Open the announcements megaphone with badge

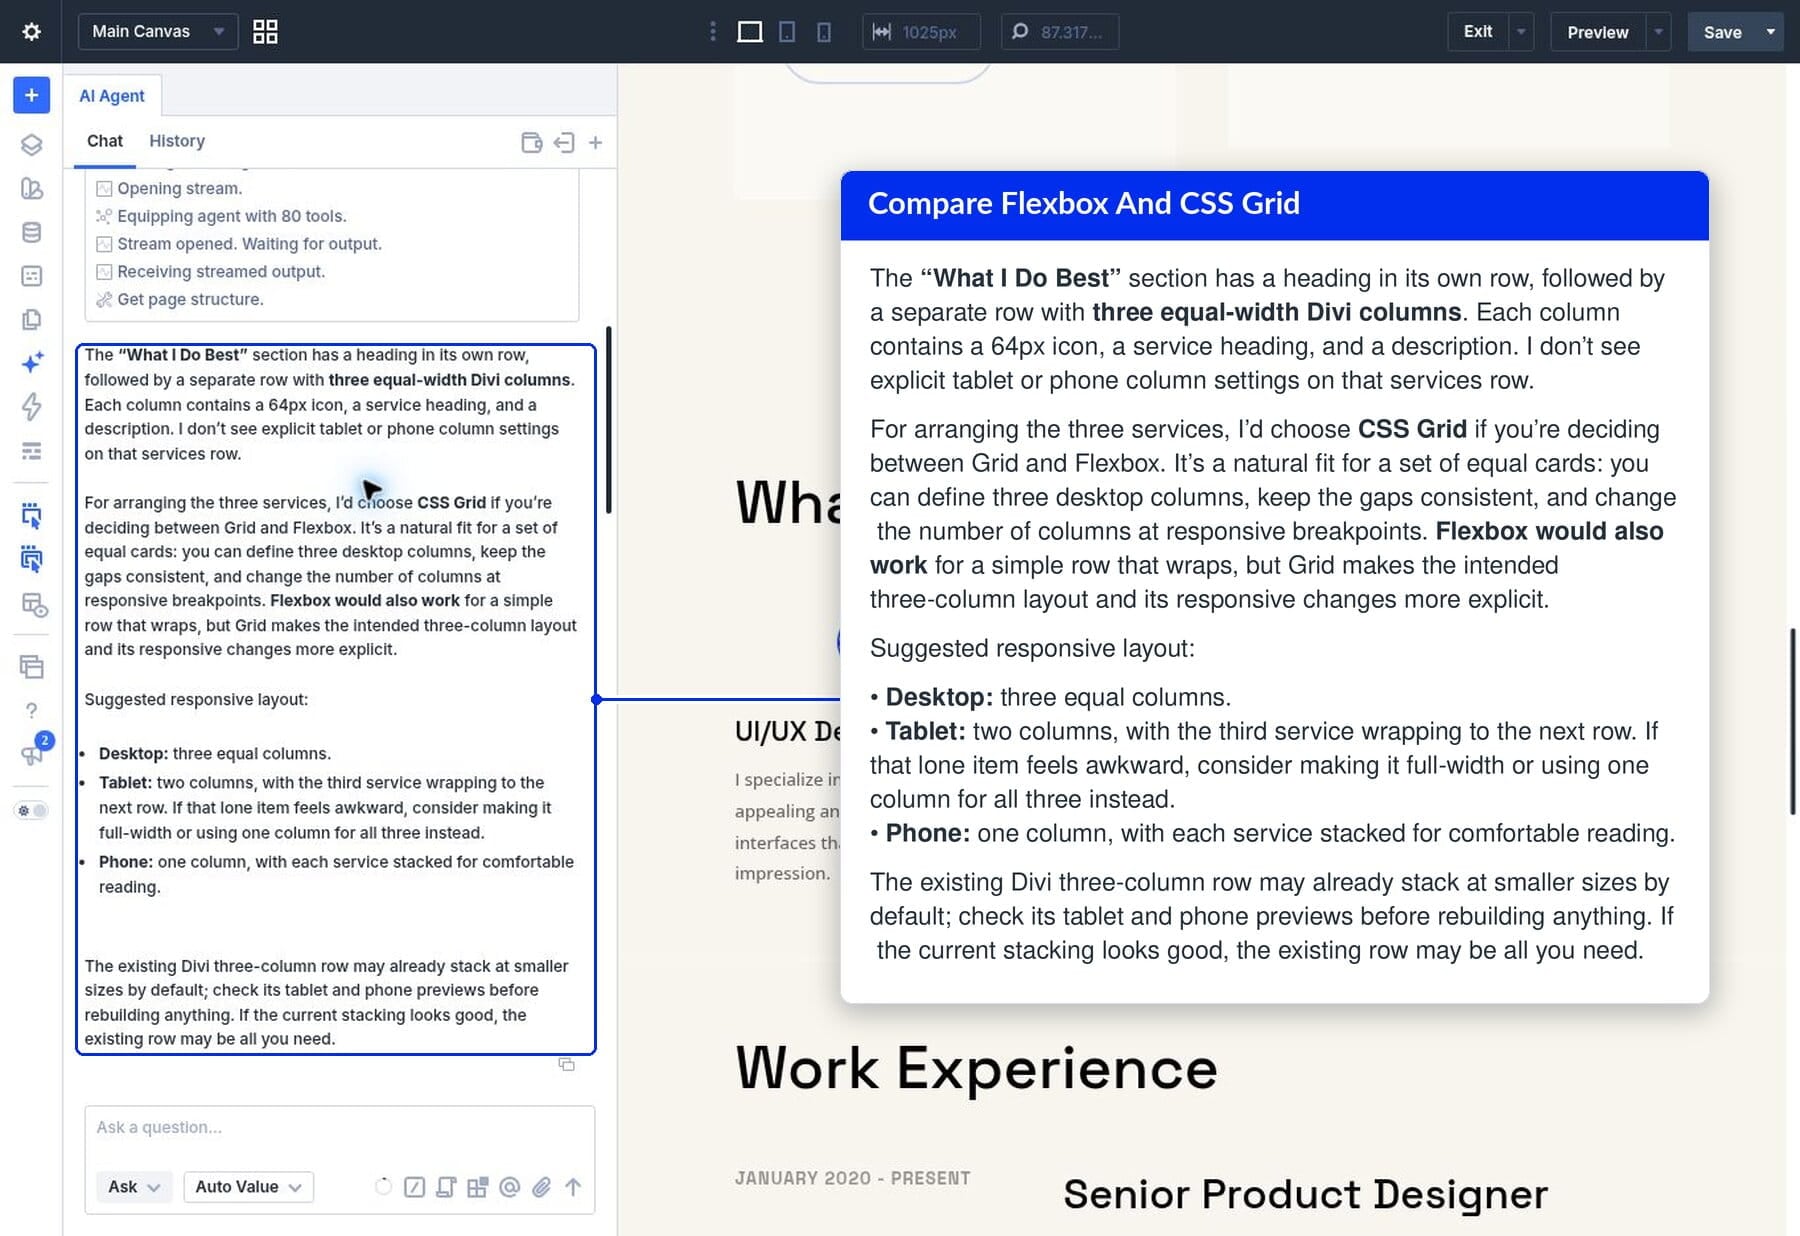pos(33,752)
